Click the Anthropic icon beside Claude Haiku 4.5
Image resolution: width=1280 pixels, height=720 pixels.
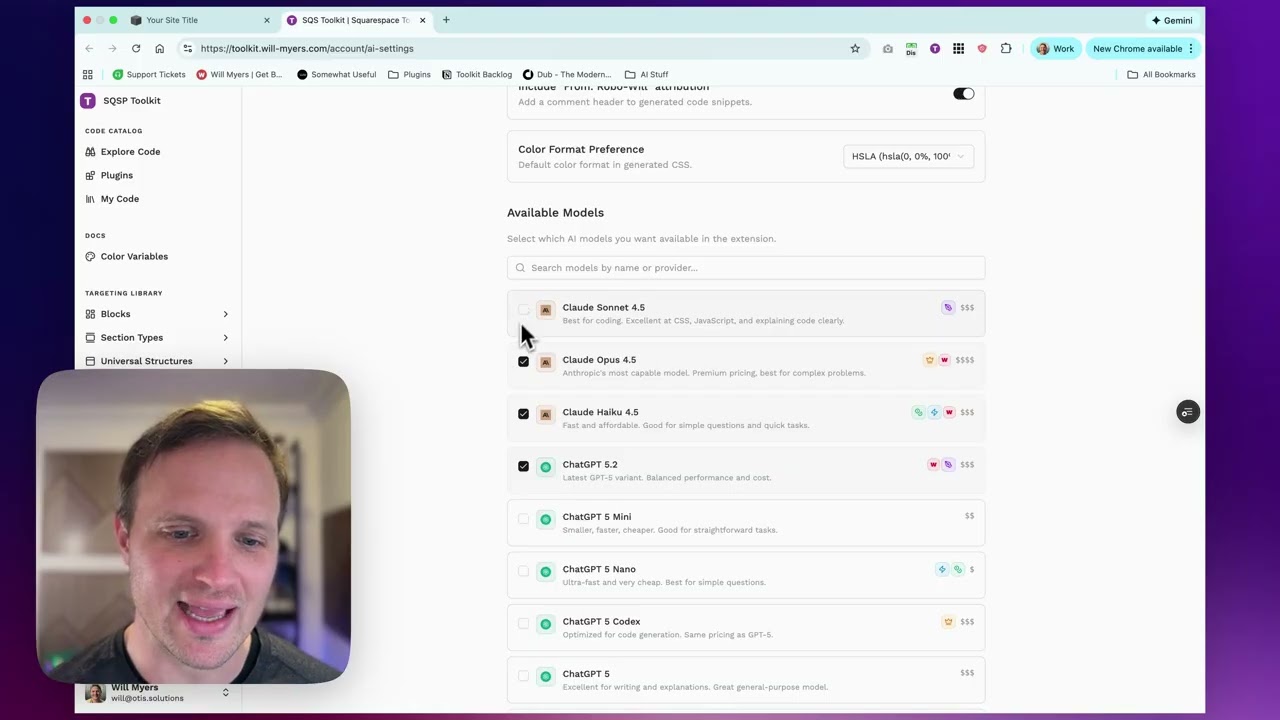(x=545, y=414)
